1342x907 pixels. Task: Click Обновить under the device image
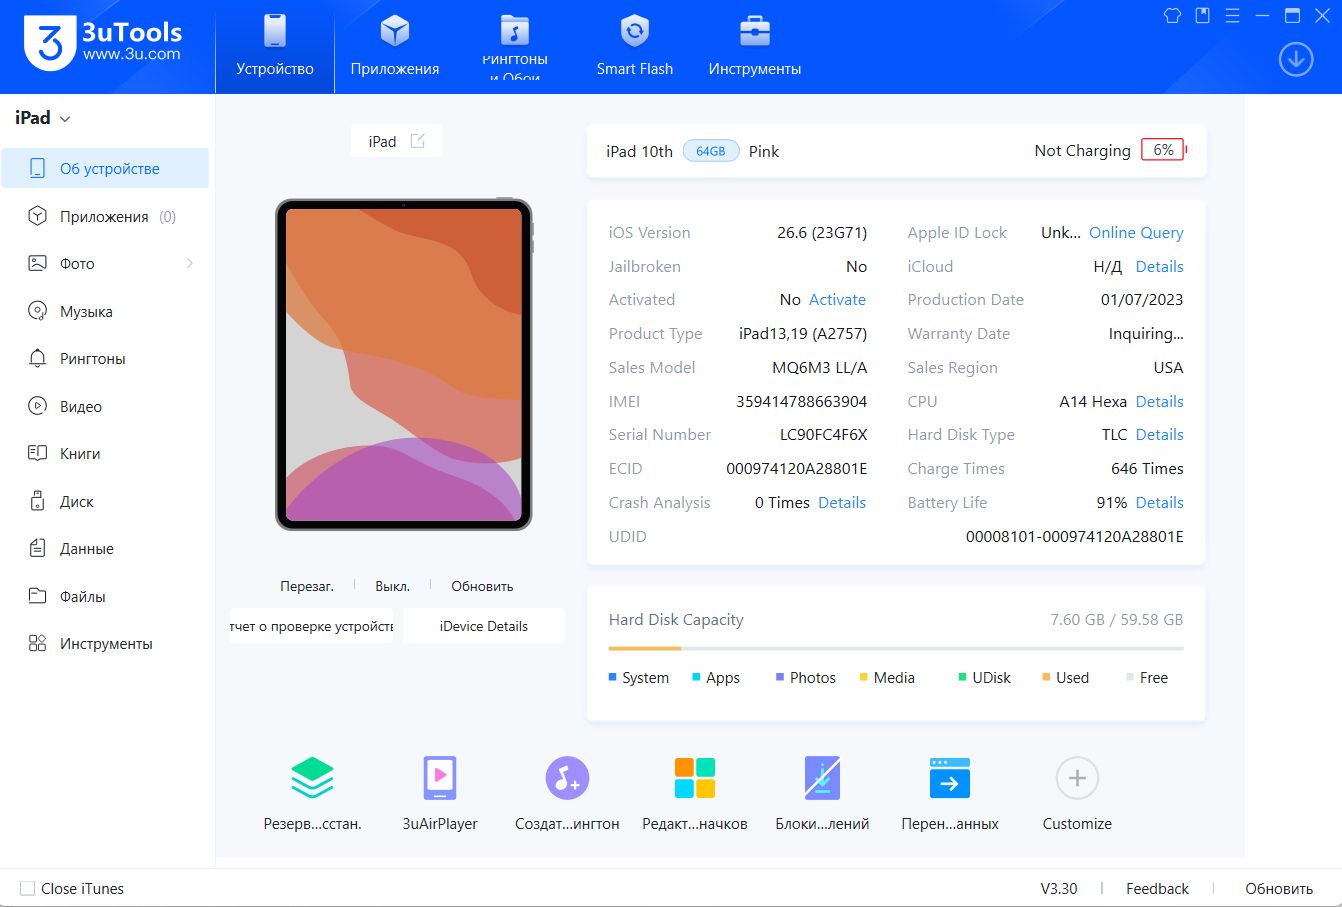click(482, 586)
